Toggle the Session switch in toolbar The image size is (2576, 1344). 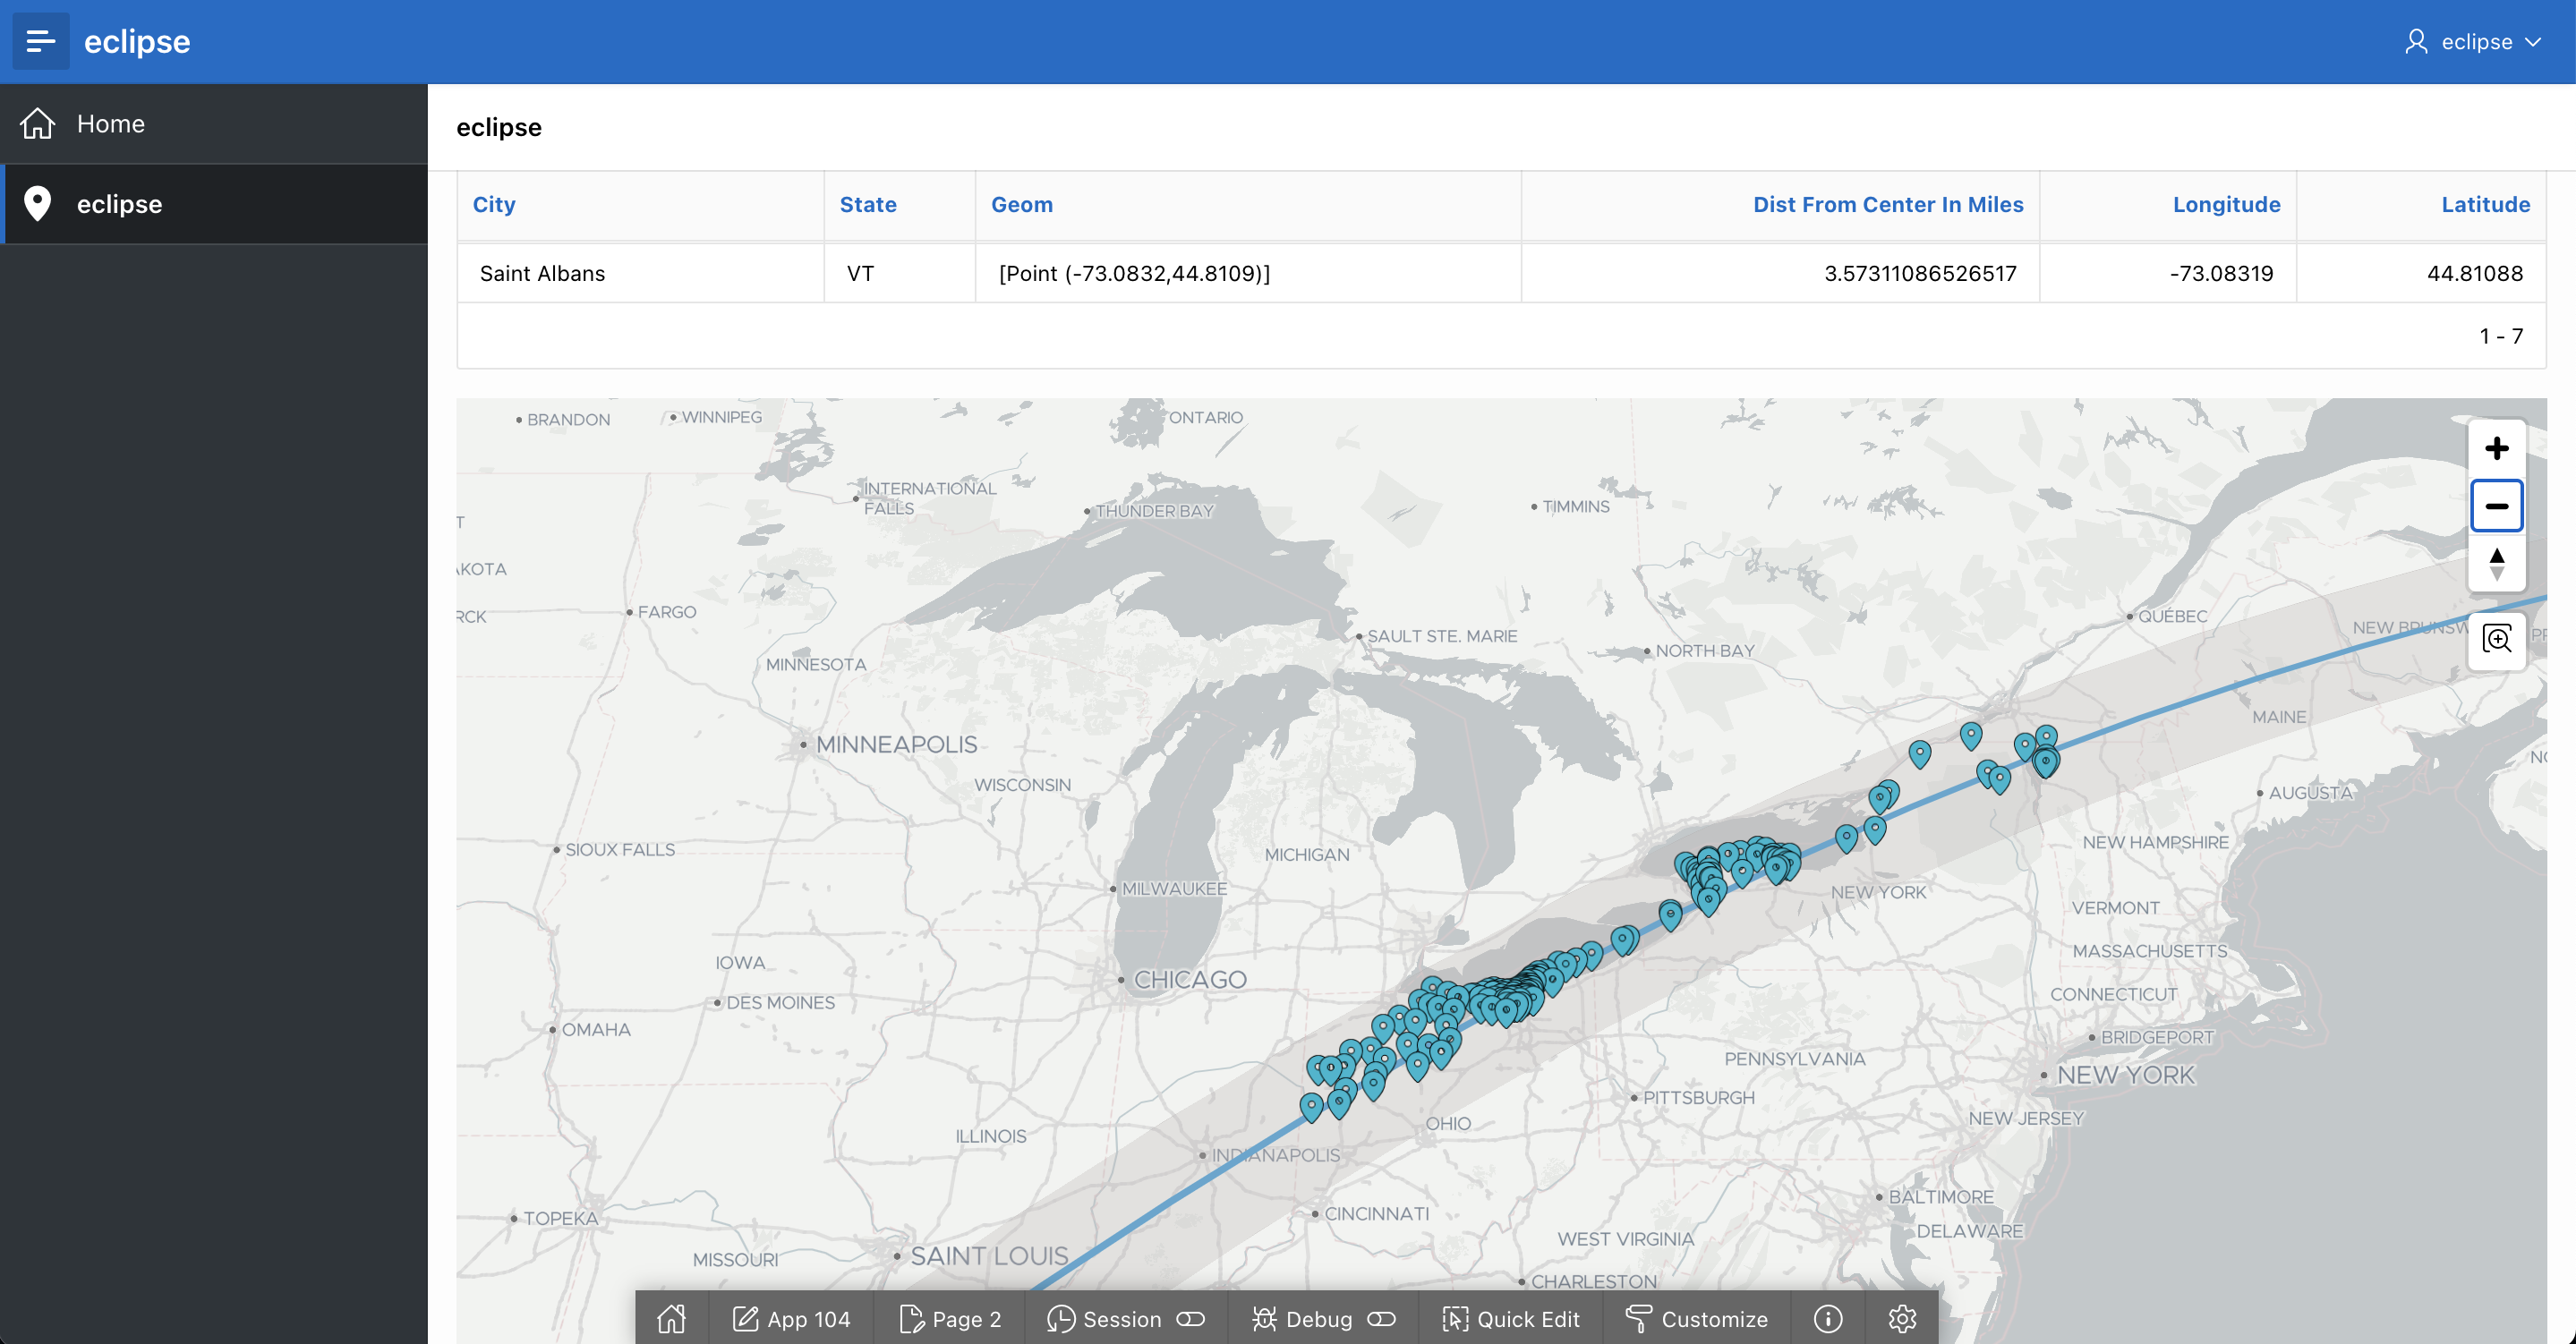coord(1190,1318)
